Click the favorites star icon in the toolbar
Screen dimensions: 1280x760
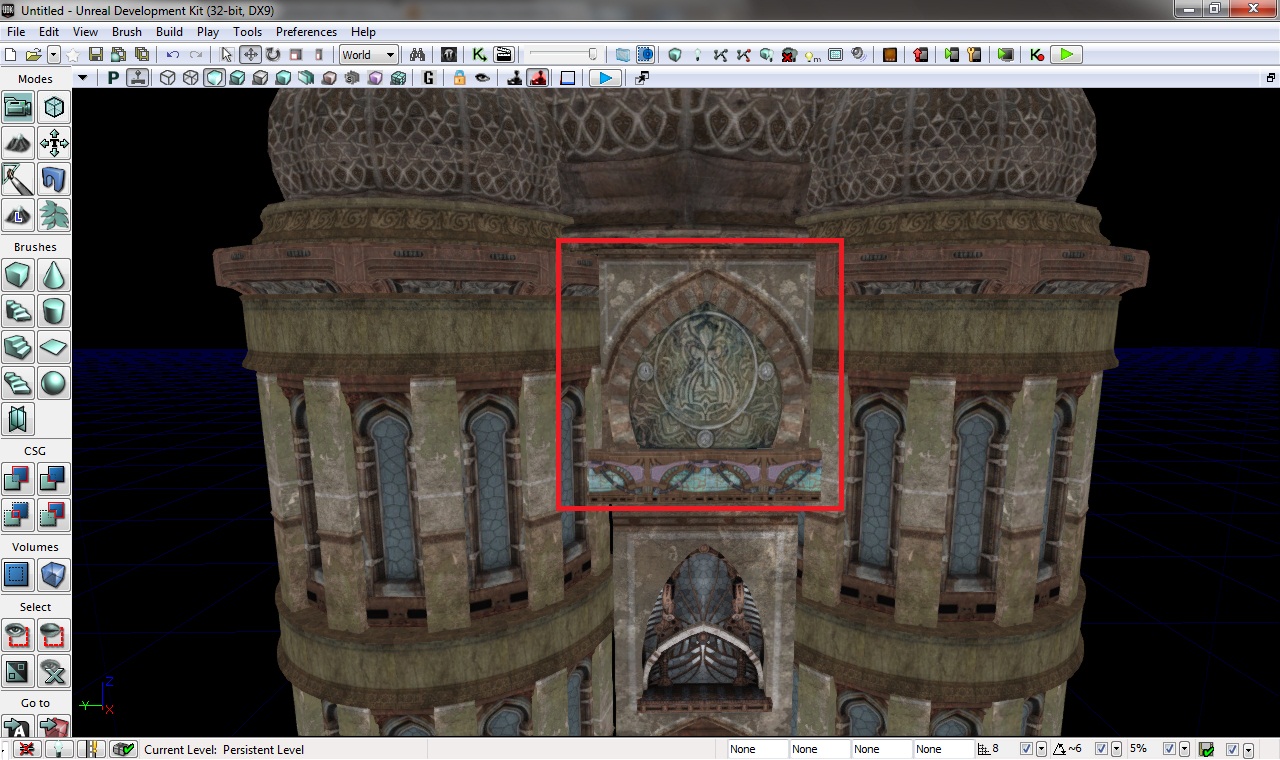[x=73, y=55]
